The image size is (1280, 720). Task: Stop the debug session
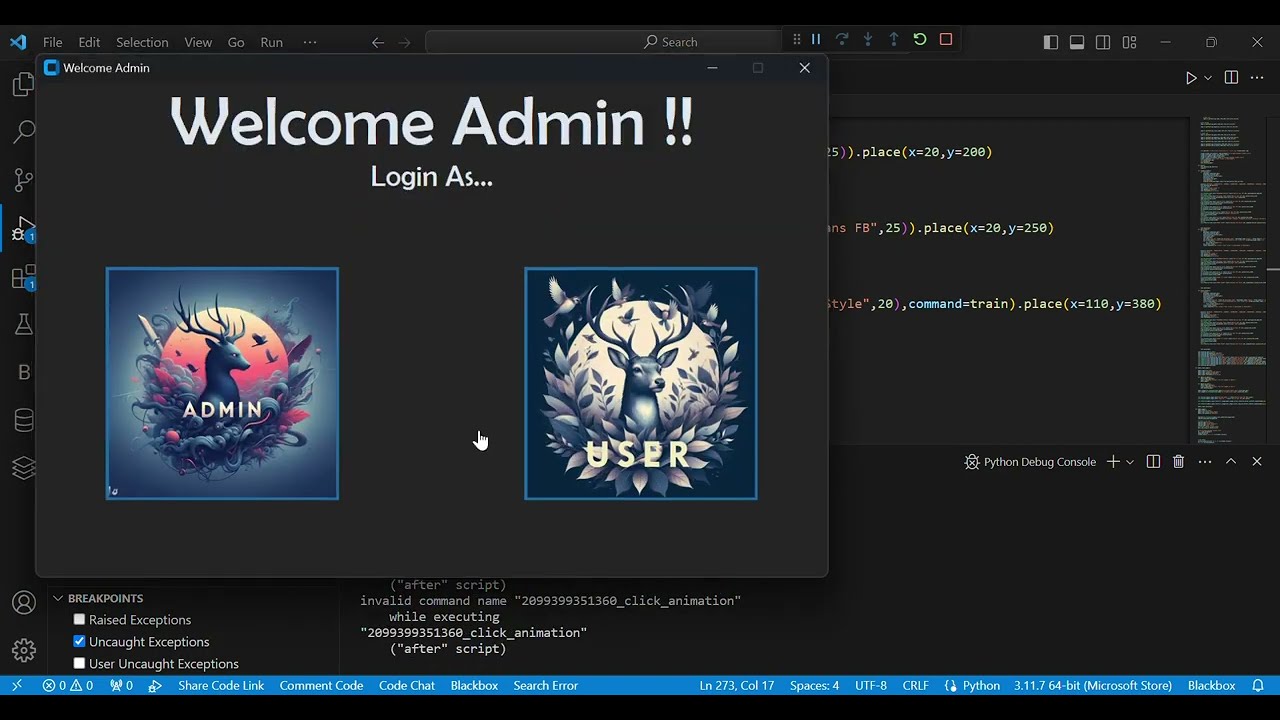pyautogui.click(x=946, y=40)
